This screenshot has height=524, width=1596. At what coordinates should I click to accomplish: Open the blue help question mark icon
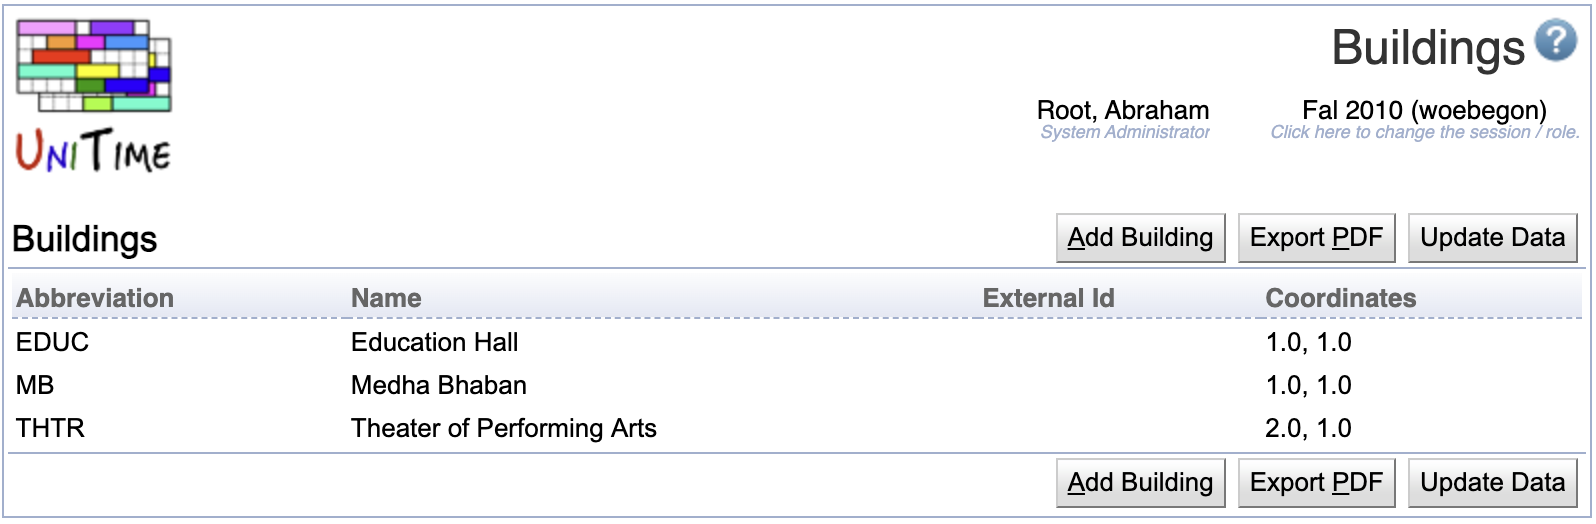pyautogui.click(x=1556, y=41)
